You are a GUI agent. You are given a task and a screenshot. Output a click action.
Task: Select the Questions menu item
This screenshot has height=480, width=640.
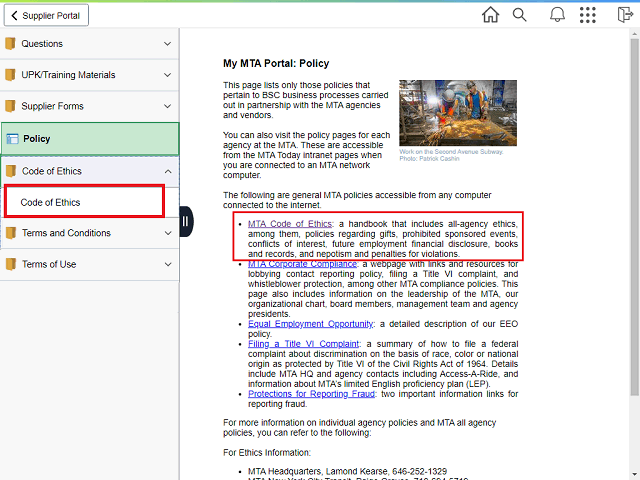[89, 44]
